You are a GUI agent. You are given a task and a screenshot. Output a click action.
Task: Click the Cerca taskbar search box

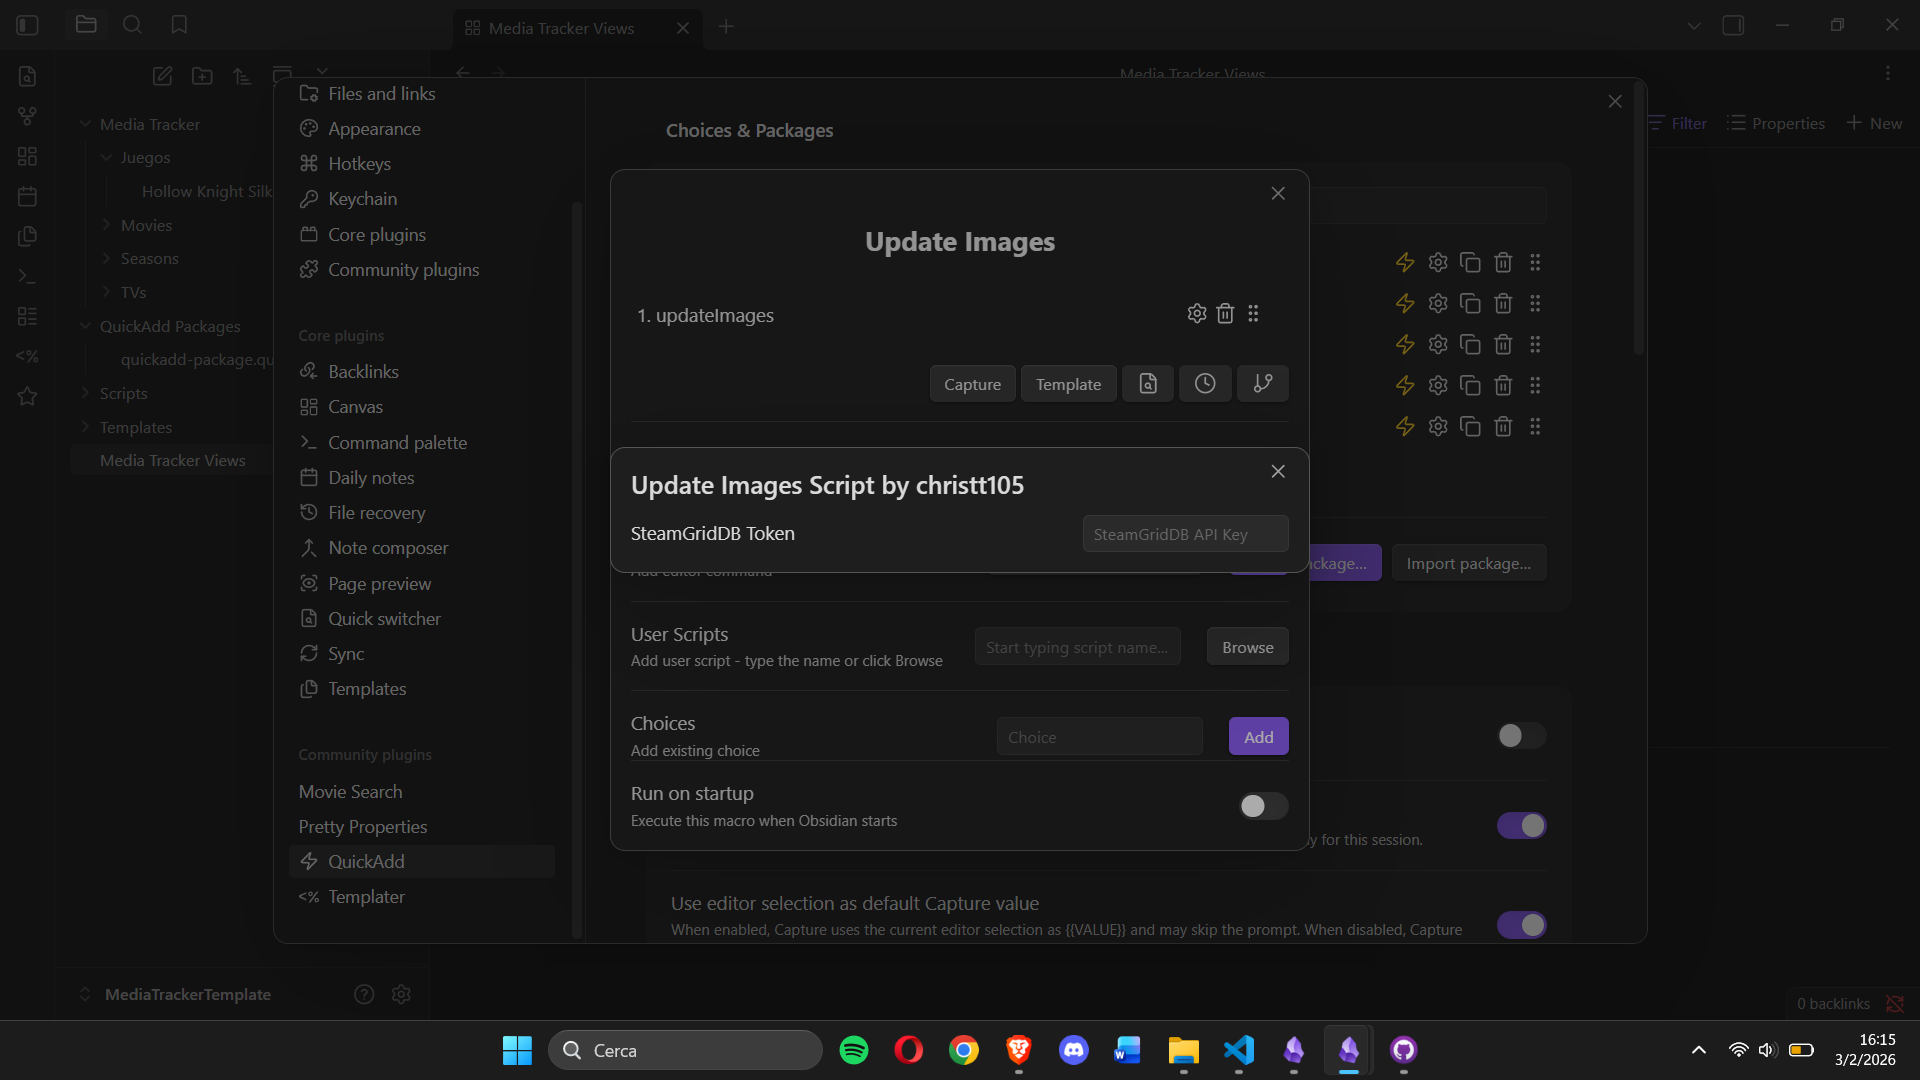685,1050
